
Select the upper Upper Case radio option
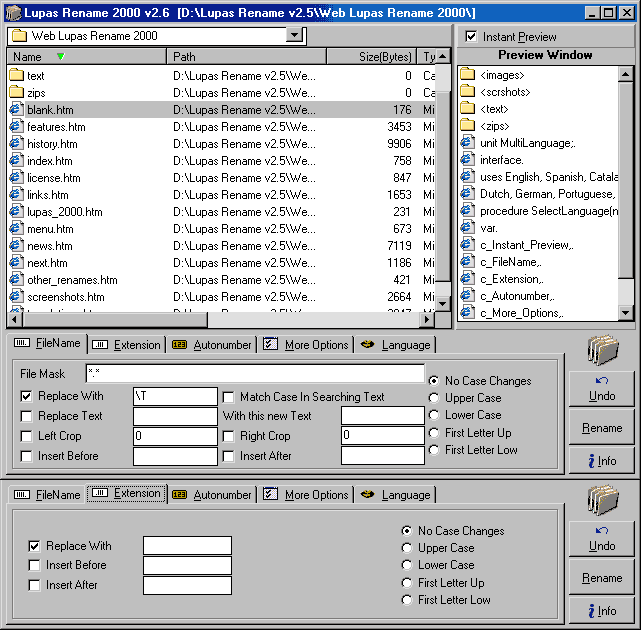pyautogui.click(x=434, y=398)
